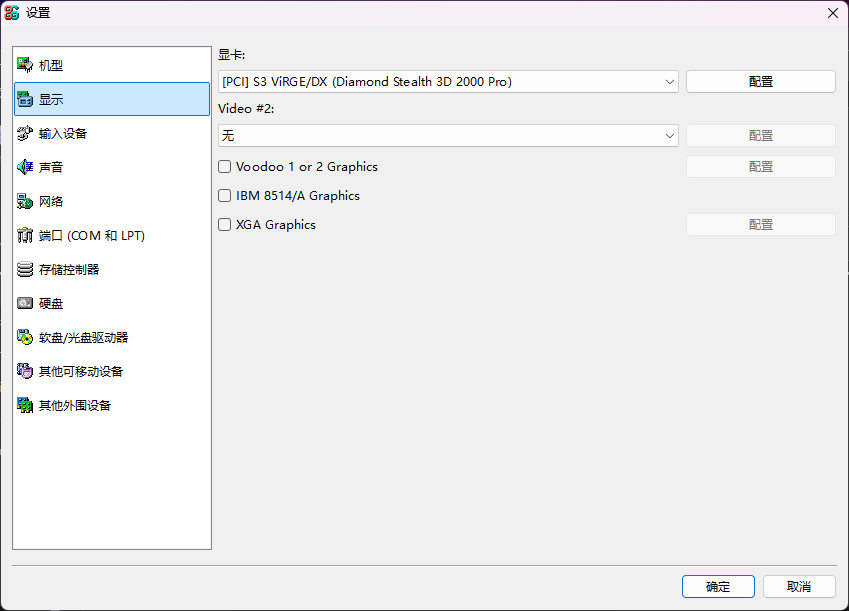Toggle the IBM 8514/A Graphics checkbox
The width and height of the screenshot is (849, 611).
(225, 196)
